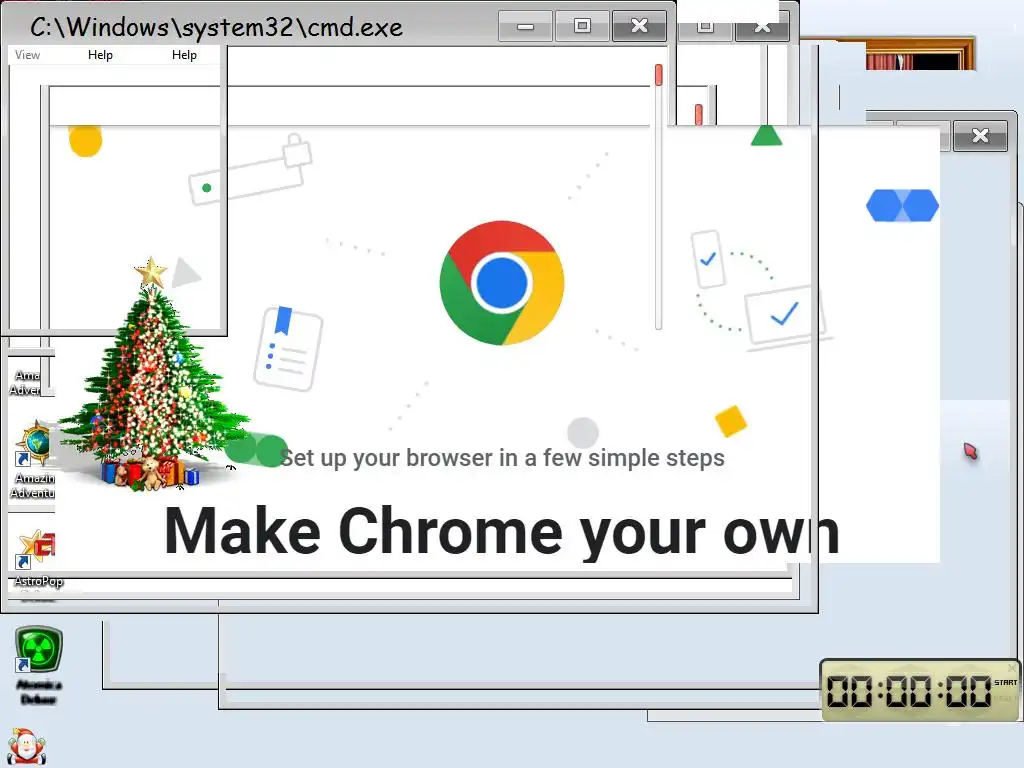
Task: Click the 'Make Chrome your own' heading
Action: pos(502,532)
